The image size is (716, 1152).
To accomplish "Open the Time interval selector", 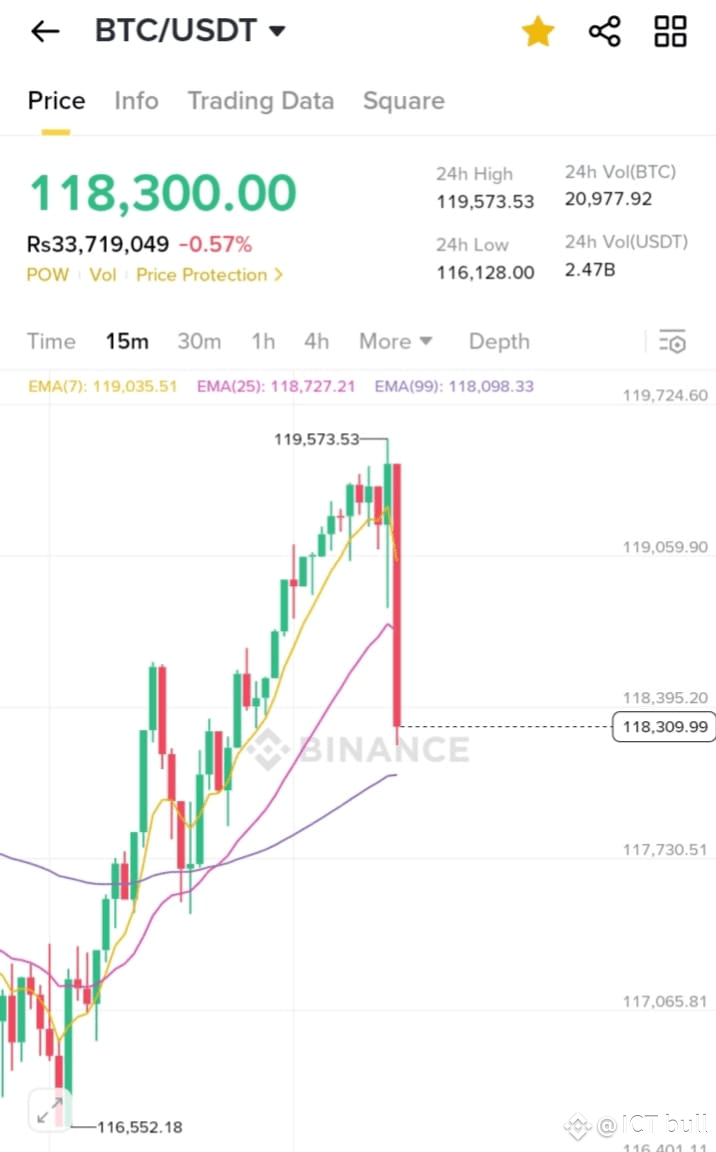I will [51, 341].
